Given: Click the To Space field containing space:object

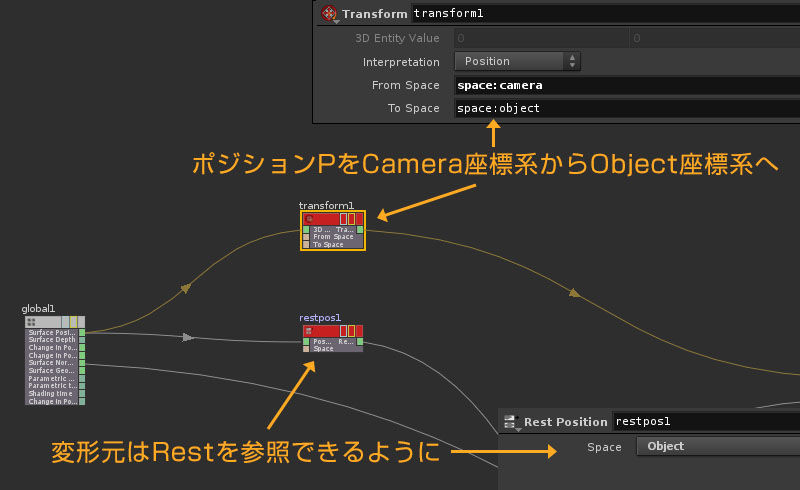Looking at the screenshot, I should point(626,108).
